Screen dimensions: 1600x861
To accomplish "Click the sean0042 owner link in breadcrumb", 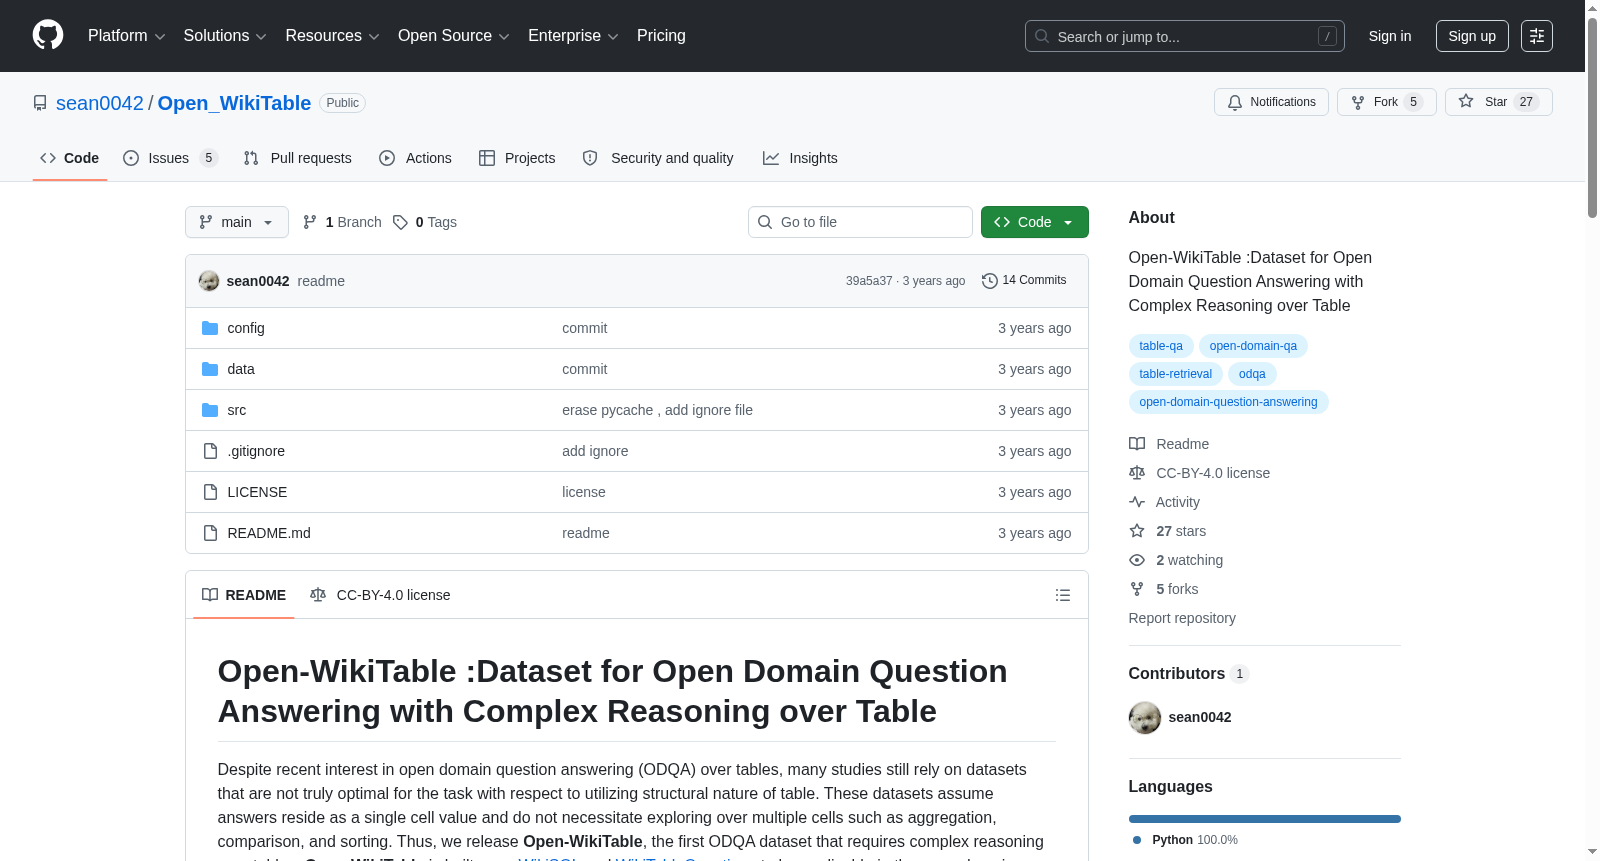I will (x=100, y=103).
